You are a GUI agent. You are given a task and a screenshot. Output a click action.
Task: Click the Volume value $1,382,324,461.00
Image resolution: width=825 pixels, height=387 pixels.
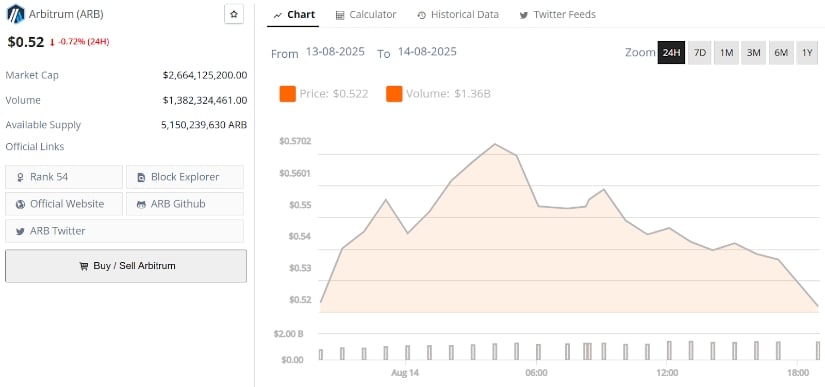click(x=205, y=100)
